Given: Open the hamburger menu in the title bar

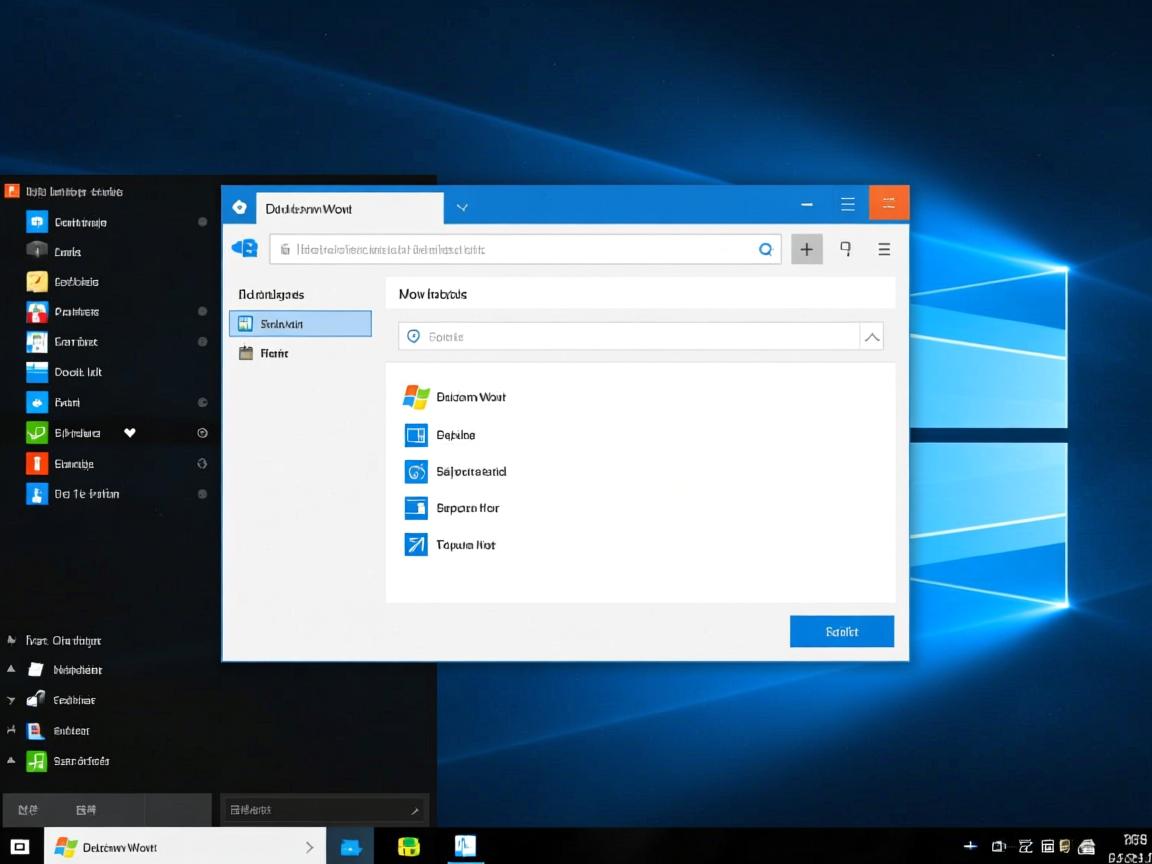Looking at the screenshot, I should (848, 203).
